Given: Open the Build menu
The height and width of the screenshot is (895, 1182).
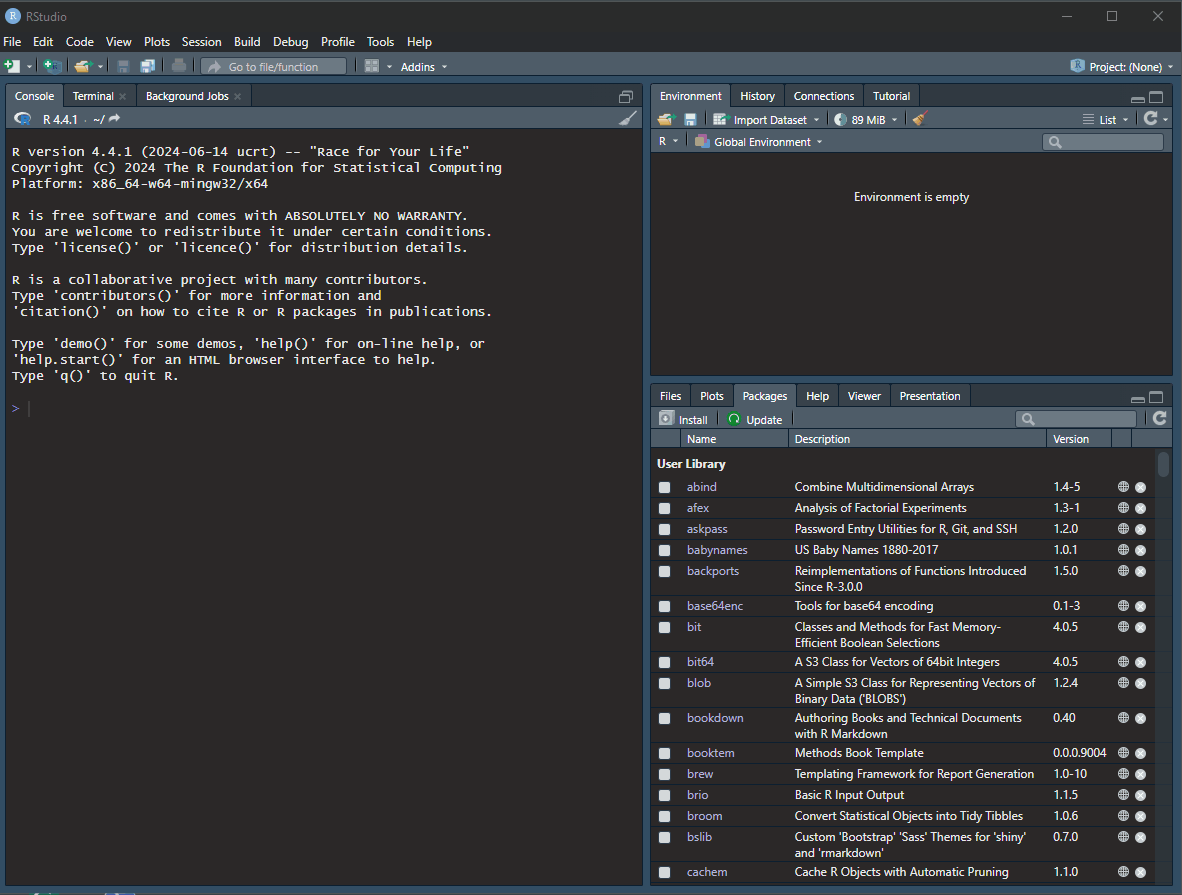Looking at the screenshot, I should click(x=247, y=42).
